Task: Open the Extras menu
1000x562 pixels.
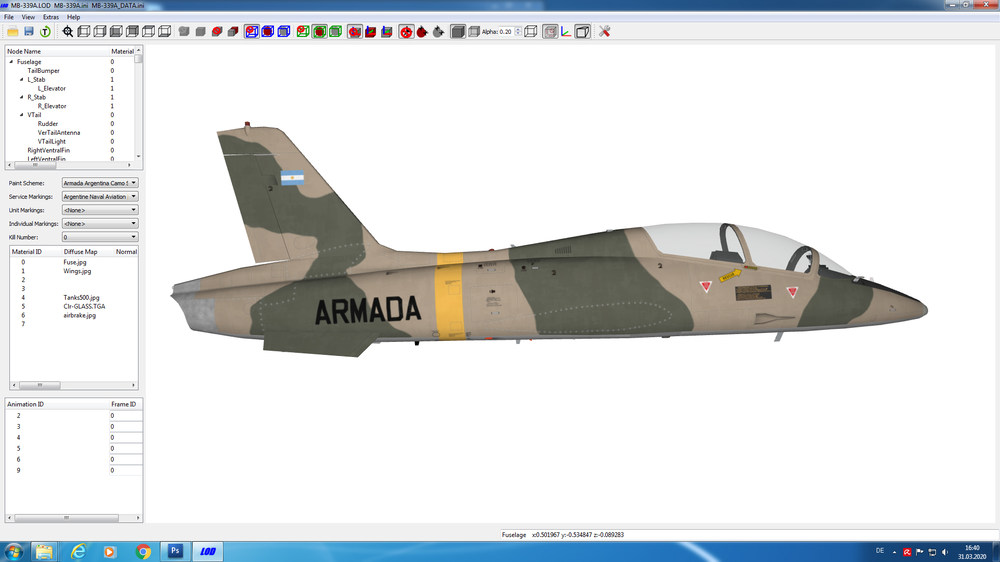Action: 50,17
